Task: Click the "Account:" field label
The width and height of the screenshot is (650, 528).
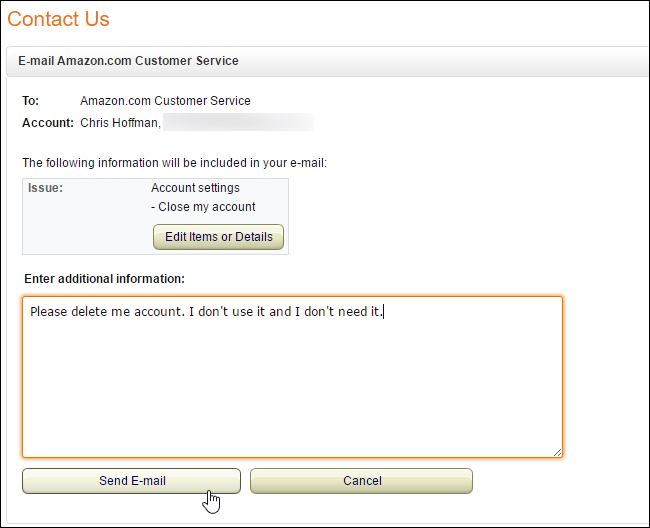Action: click(x=48, y=123)
